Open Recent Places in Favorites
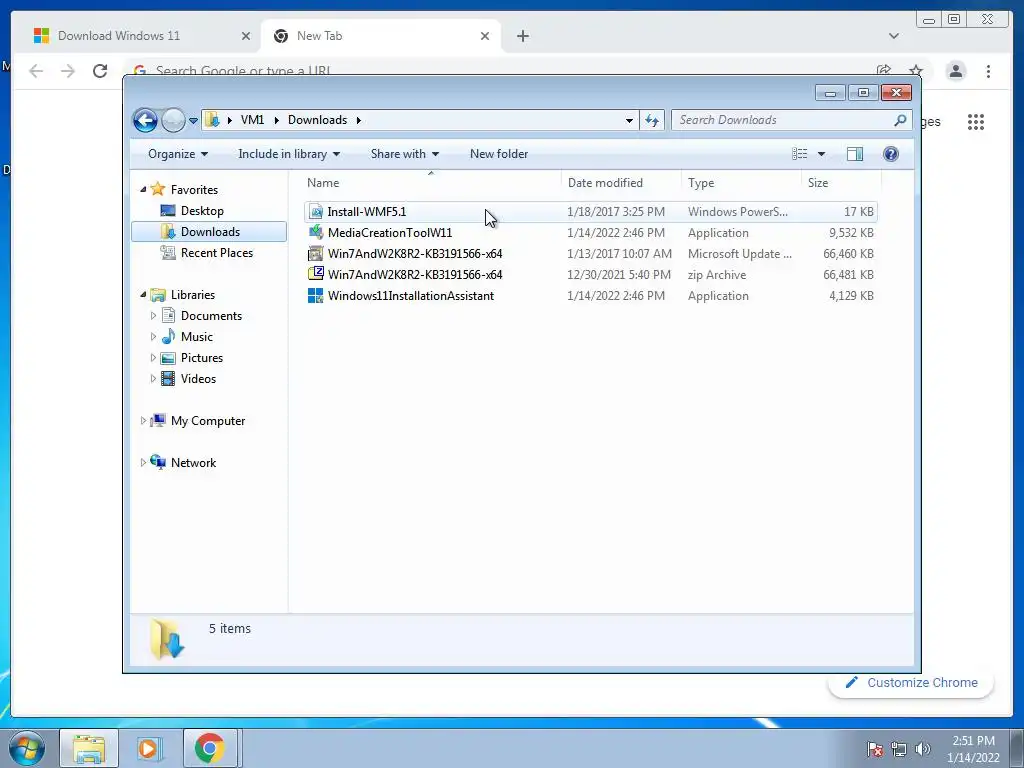This screenshot has width=1024, height=768. pos(216,253)
